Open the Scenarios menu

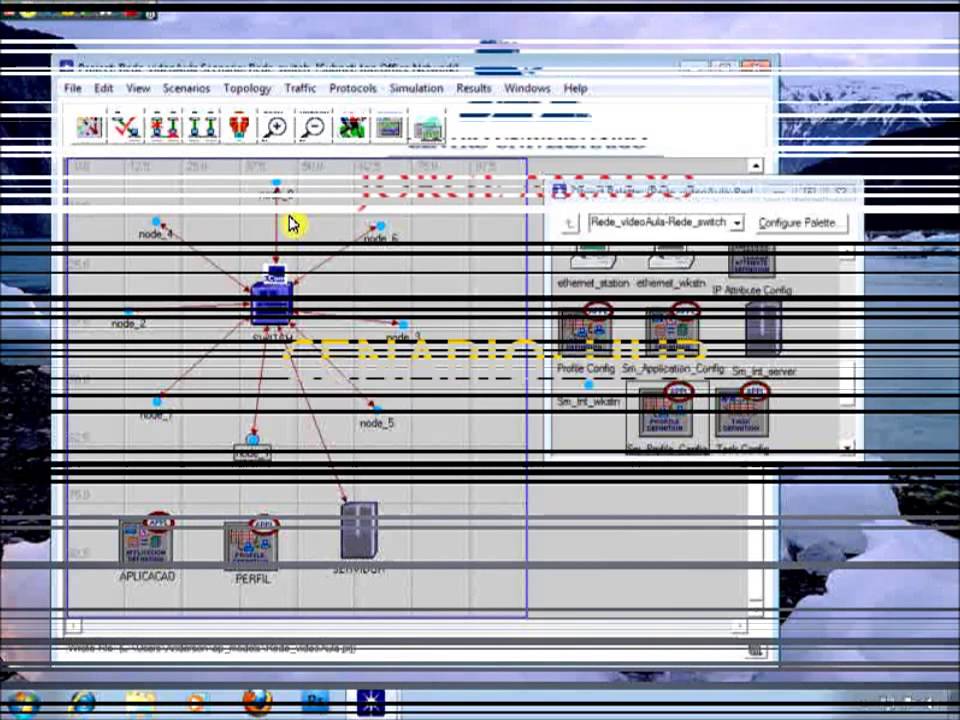coord(186,88)
